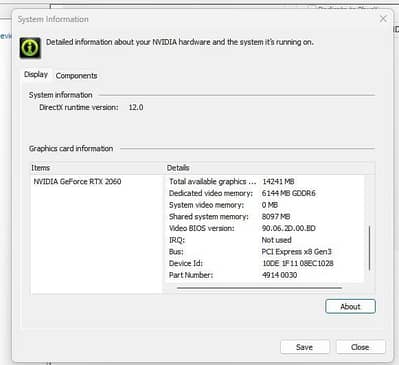The image size is (399, 365).
Task: Click the horizontal scrollbar under Details list
Action: tap(260, 288)
